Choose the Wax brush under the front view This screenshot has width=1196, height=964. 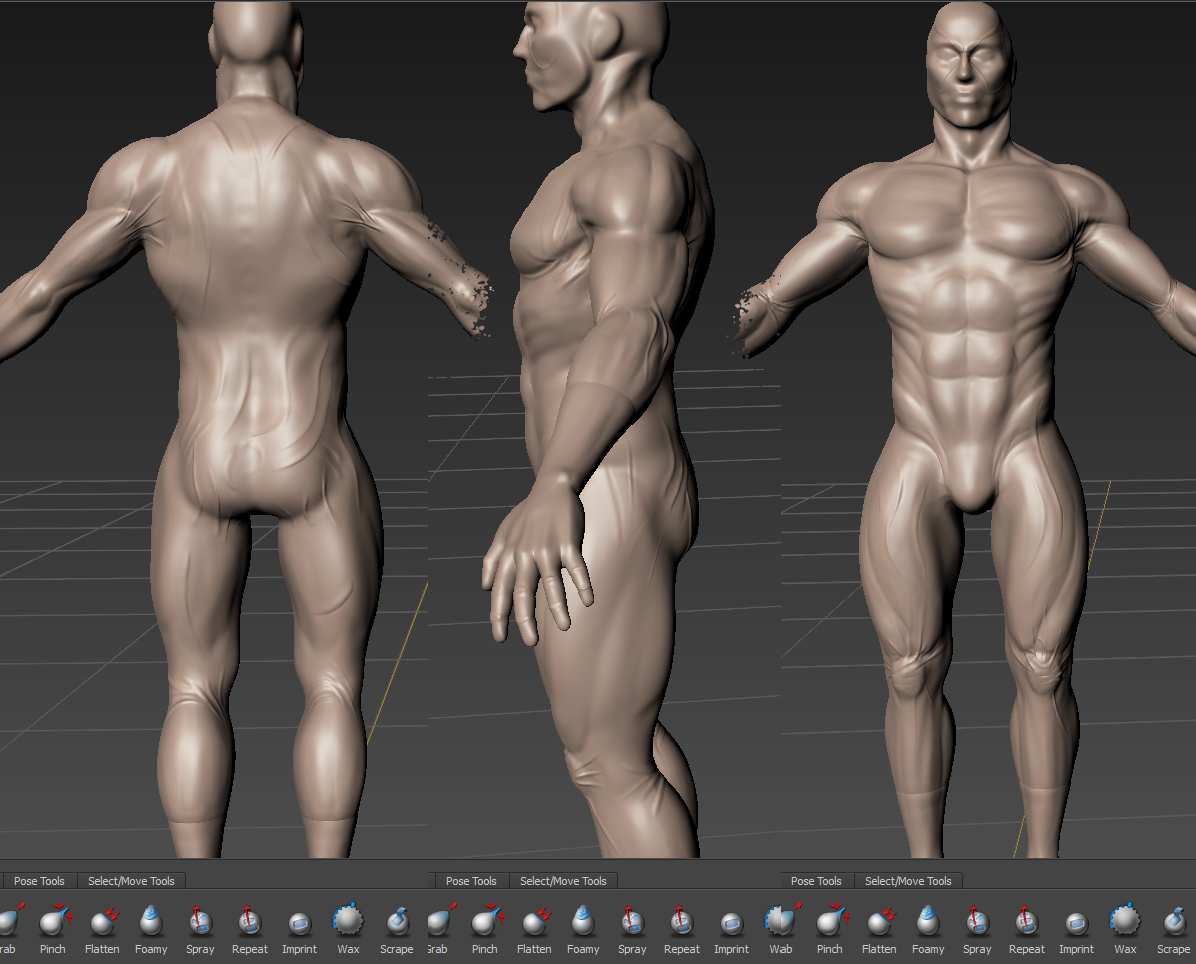1125,928
